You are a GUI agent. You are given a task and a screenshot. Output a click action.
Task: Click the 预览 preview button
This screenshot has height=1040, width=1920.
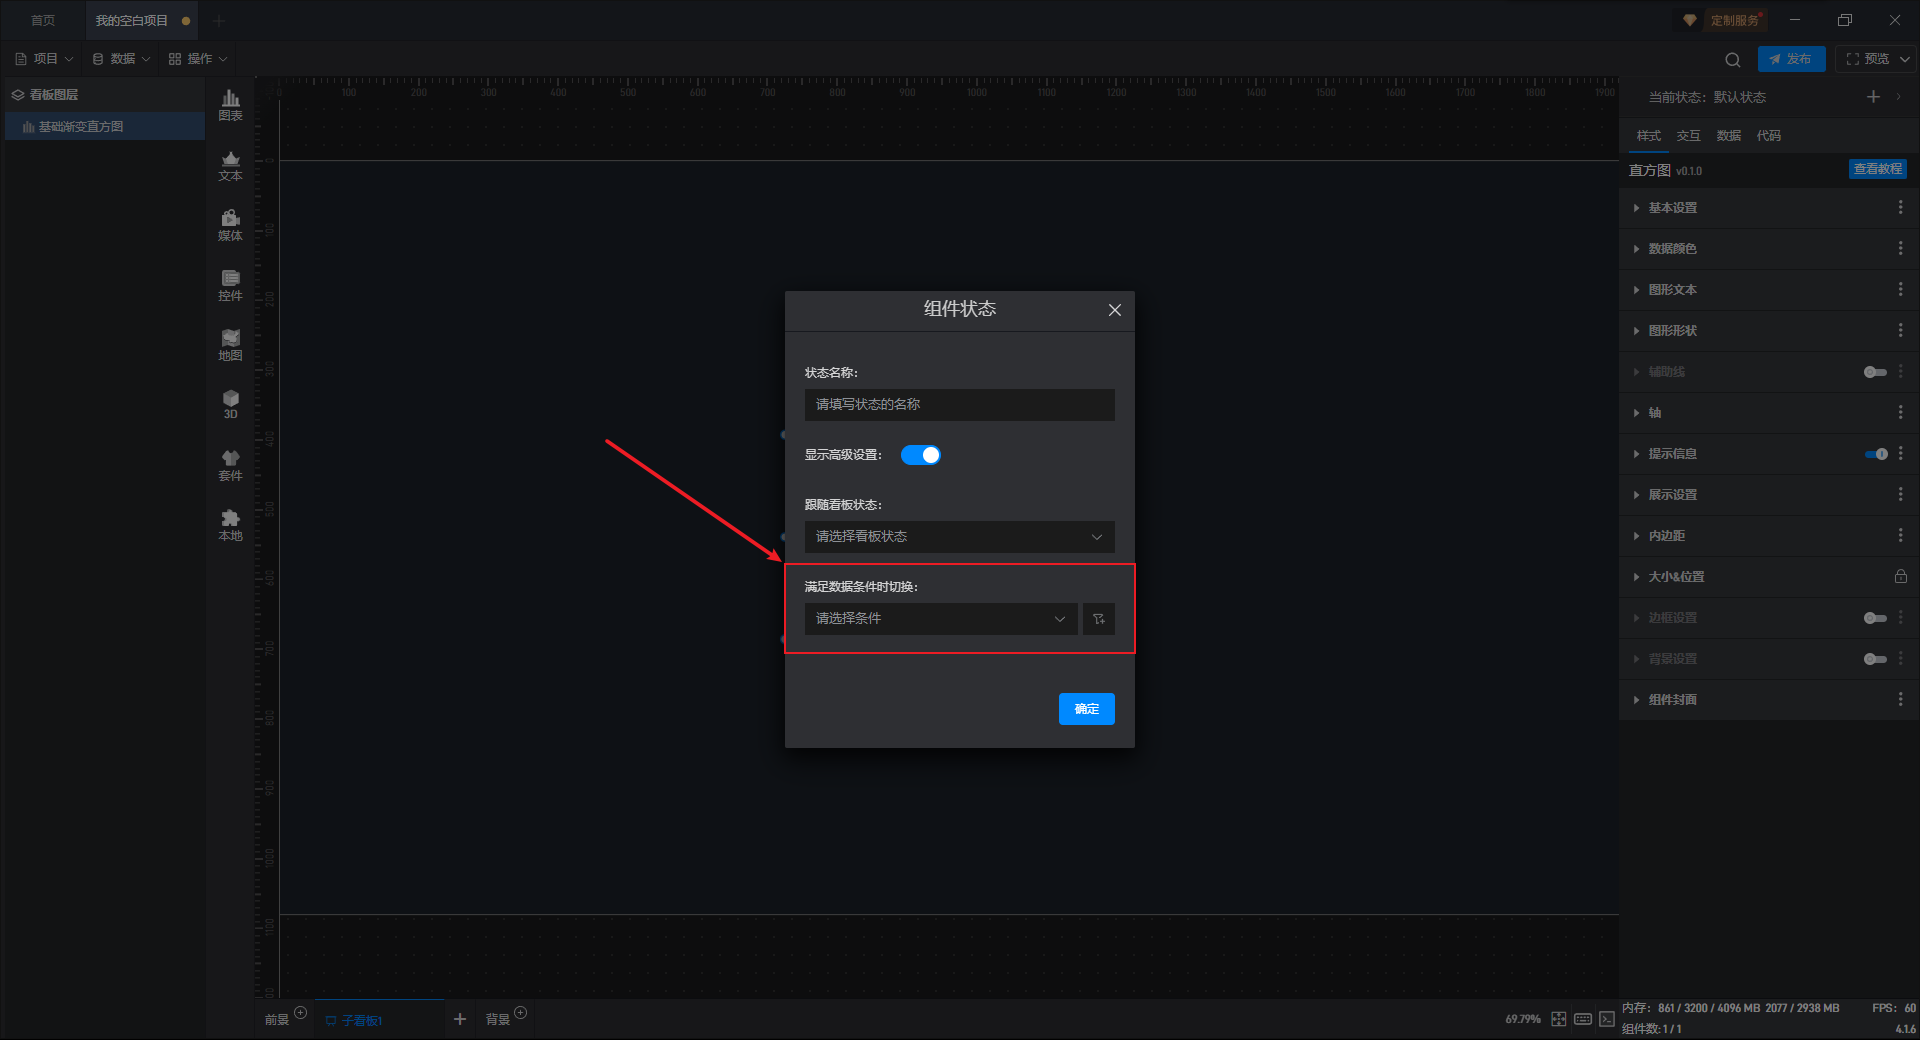1867,59
